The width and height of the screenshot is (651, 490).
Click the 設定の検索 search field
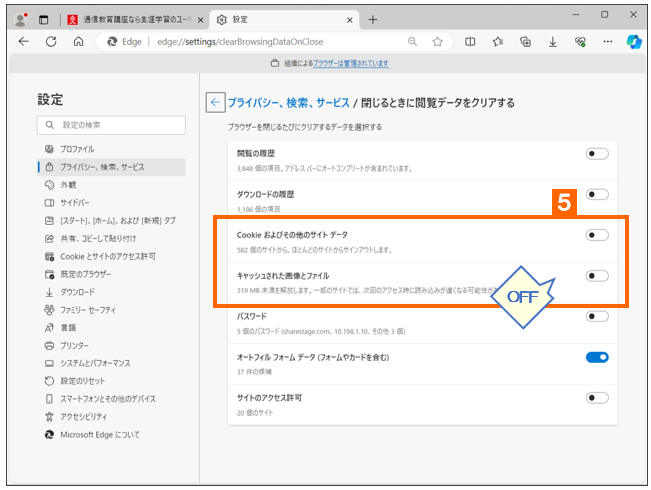[112, 125]
